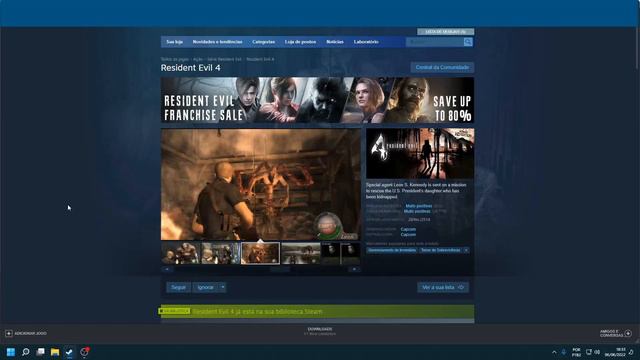
Task: Focus the store search input field
Action: 435,42
